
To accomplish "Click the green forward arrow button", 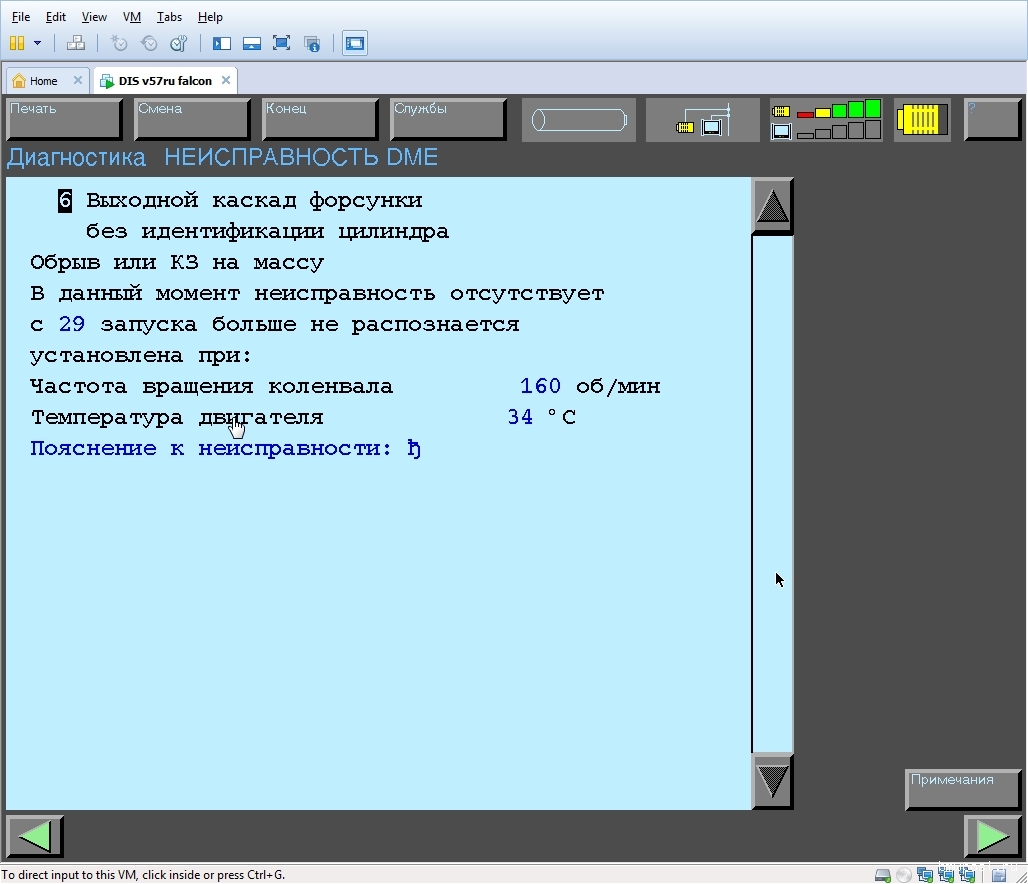I will coord(992,837).
